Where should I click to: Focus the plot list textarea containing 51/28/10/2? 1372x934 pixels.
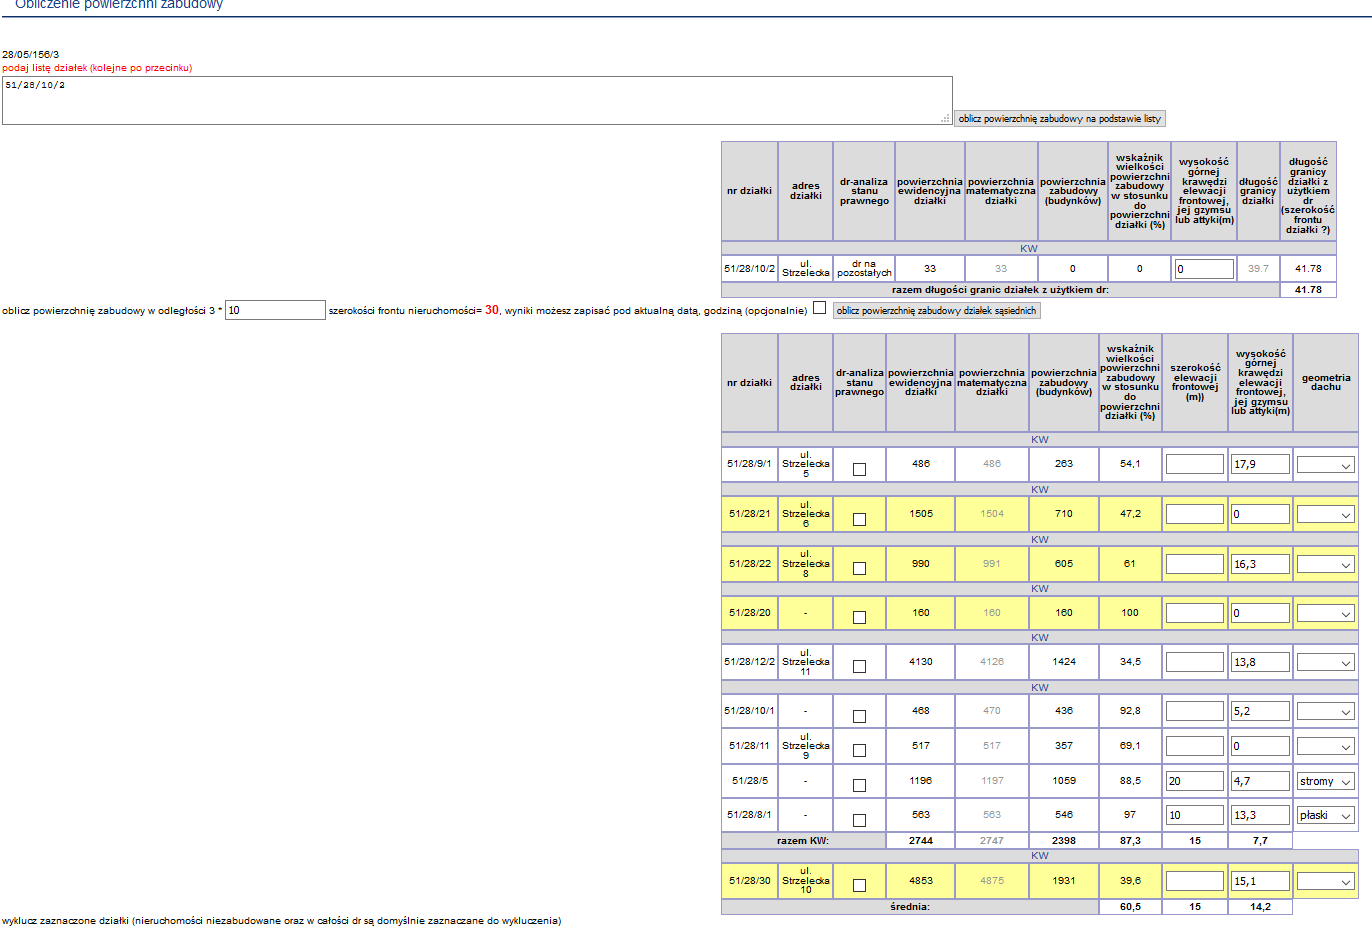coord(476,100)
